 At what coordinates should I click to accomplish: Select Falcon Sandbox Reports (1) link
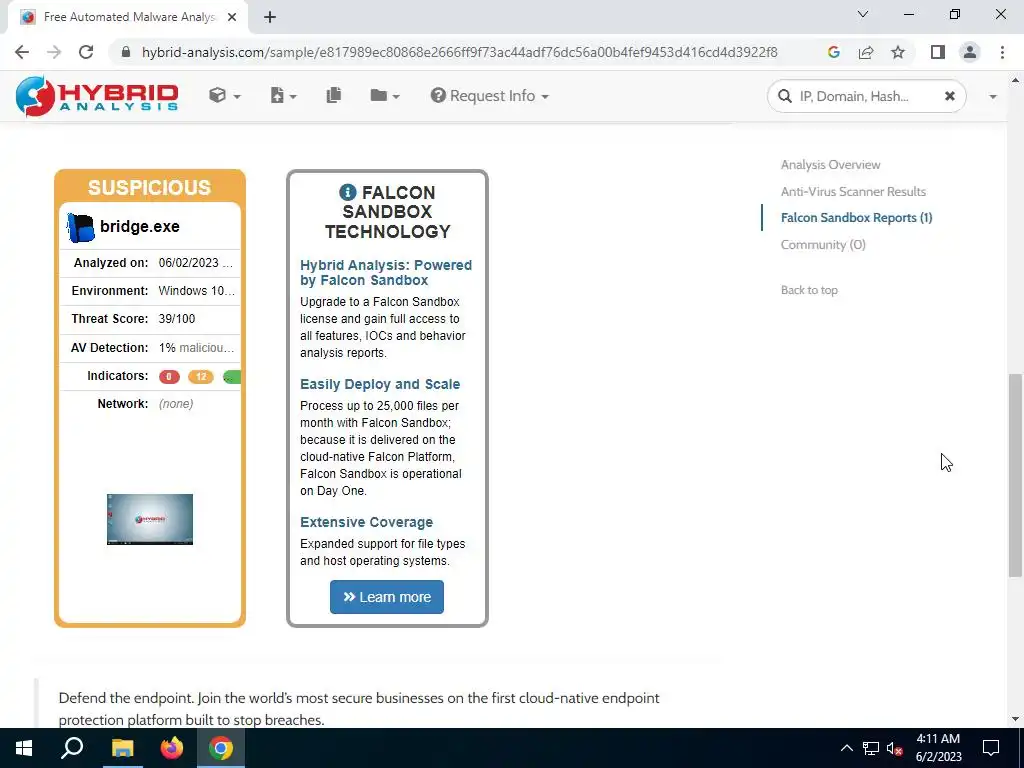[856, 217]
